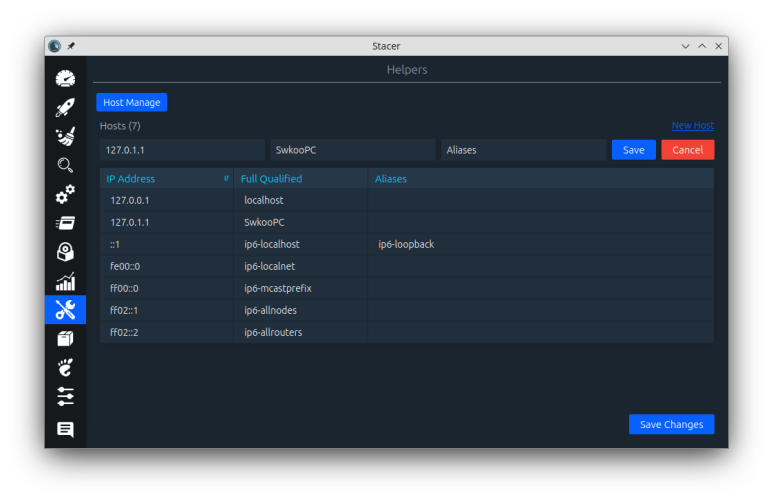773x501 pixels.
Task: Click the ip6-loopback alias cell
Action: point(541,245)
